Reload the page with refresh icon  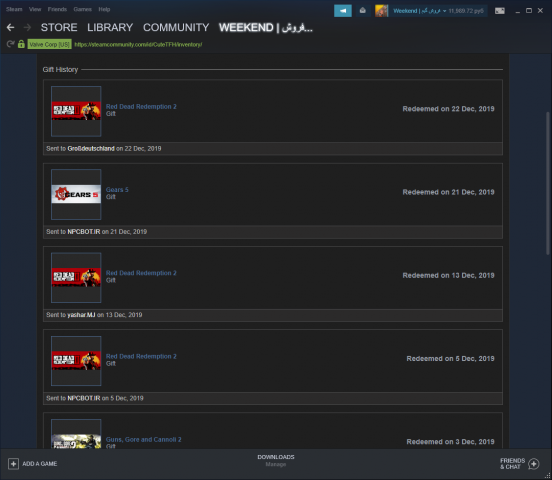11,44
